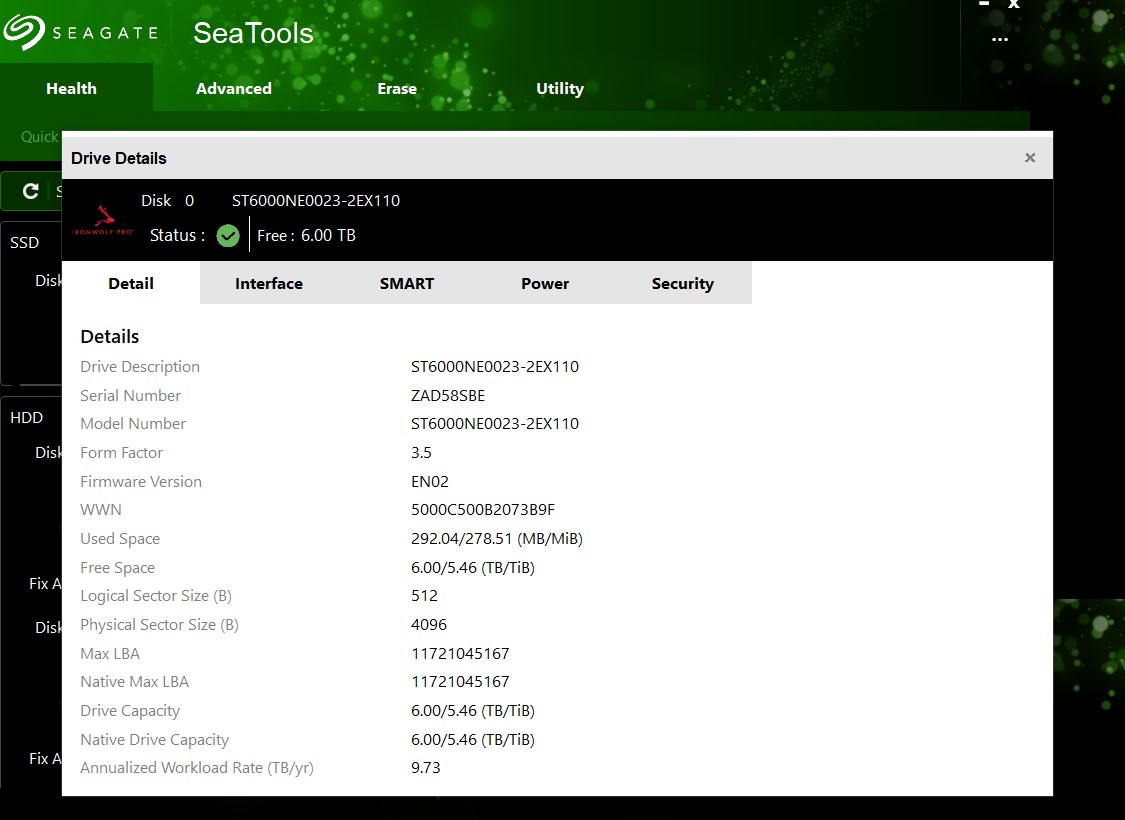Close the Drive Details dialog

pos(1030,158)
